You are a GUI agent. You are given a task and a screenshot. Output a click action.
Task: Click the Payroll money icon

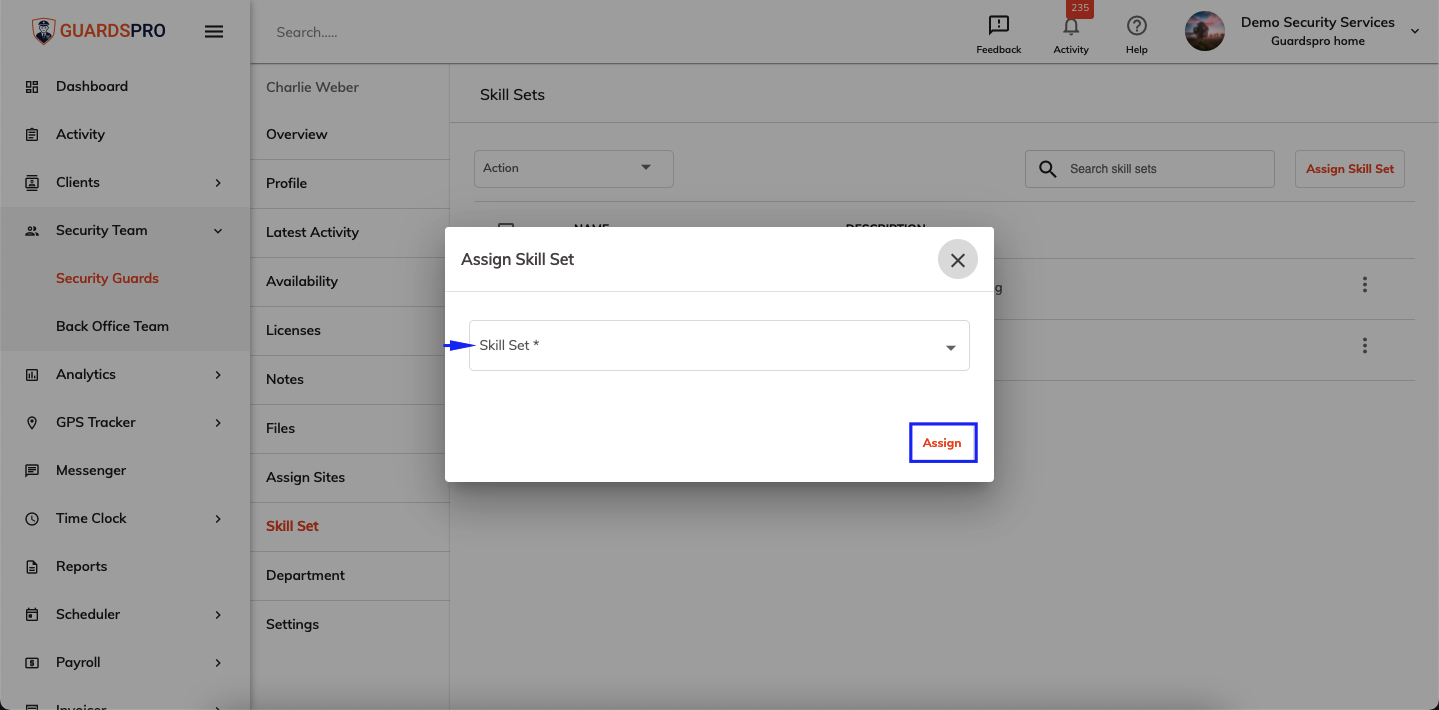(x=32, y=663)
